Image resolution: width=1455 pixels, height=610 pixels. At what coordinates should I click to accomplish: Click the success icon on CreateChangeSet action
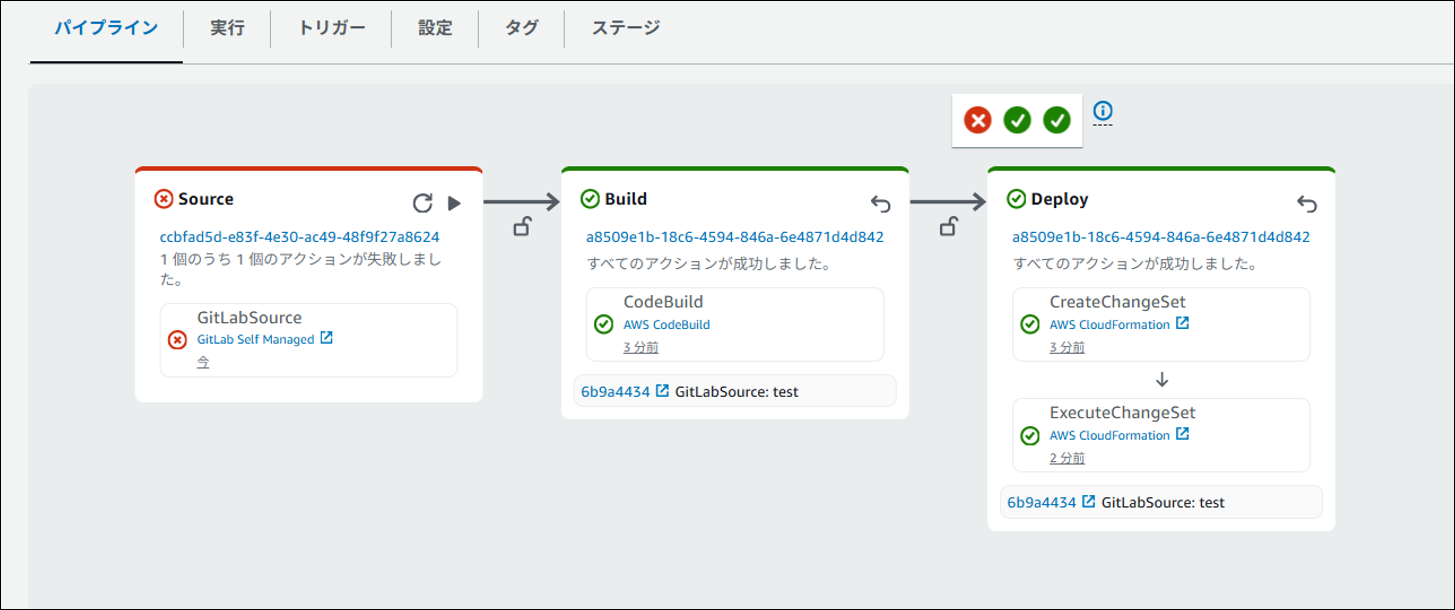coord(1029,324)
